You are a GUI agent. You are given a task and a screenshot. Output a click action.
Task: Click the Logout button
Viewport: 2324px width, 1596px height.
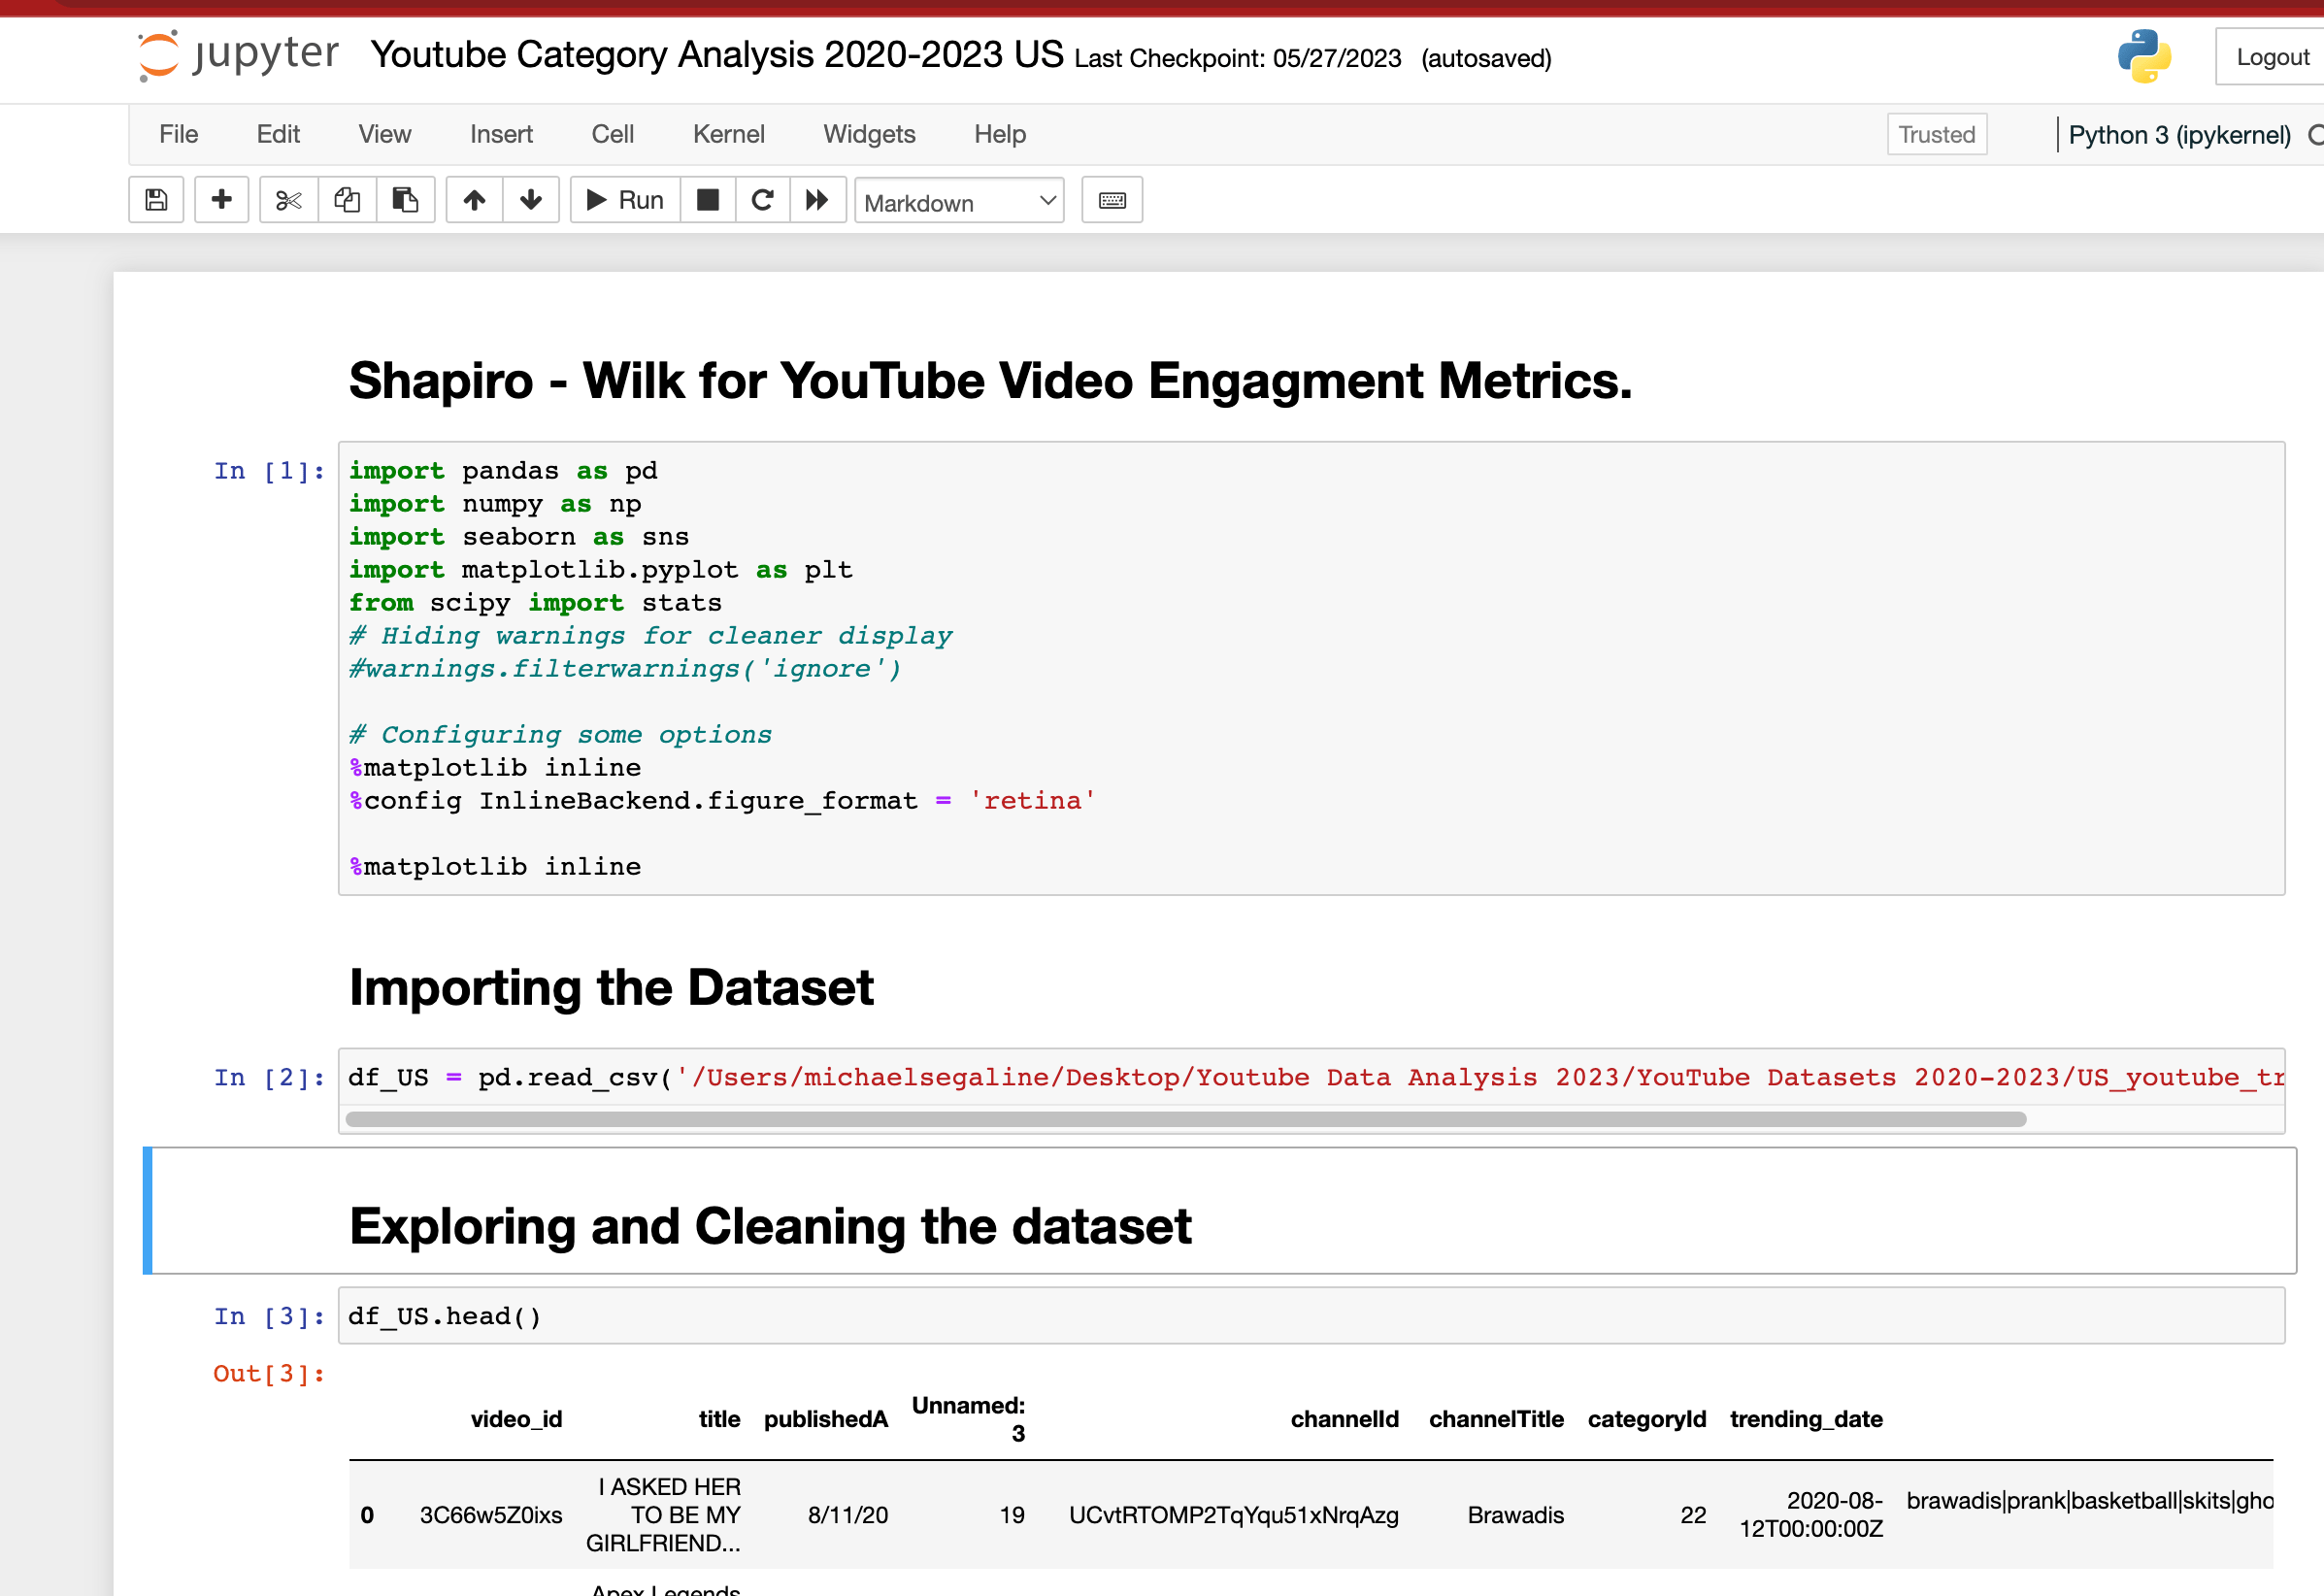2272,57
